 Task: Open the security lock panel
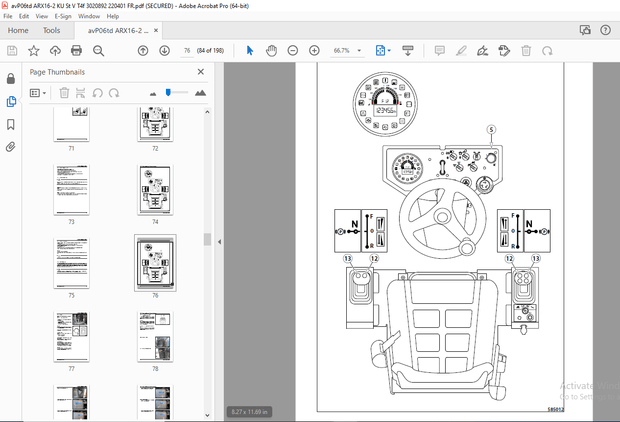[11, 78]
